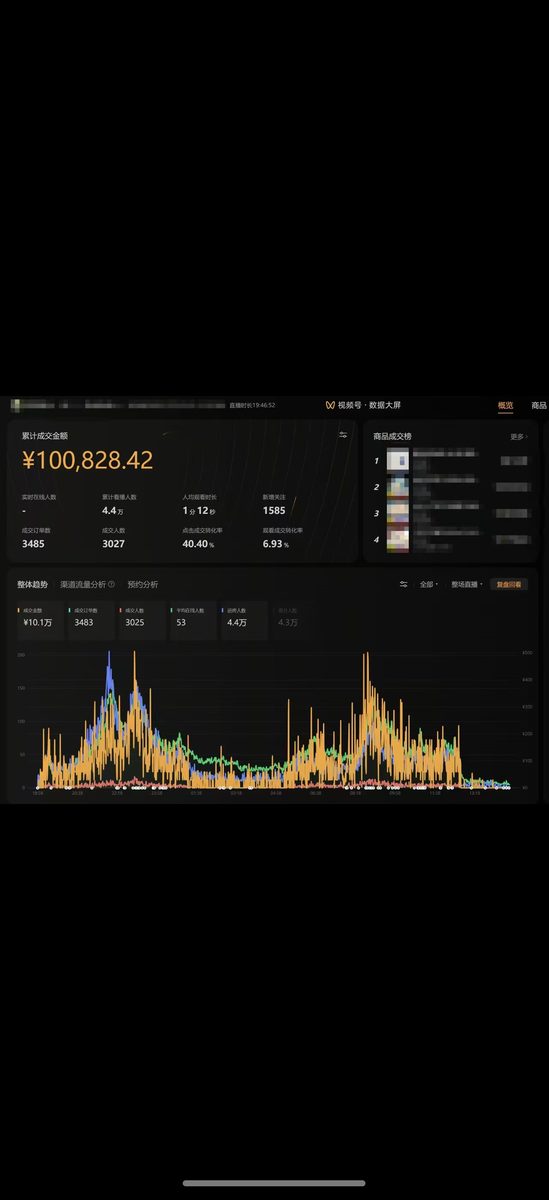Switch to the 商品 tab
The image size is (549, 1200).
[x=539, y=405]
